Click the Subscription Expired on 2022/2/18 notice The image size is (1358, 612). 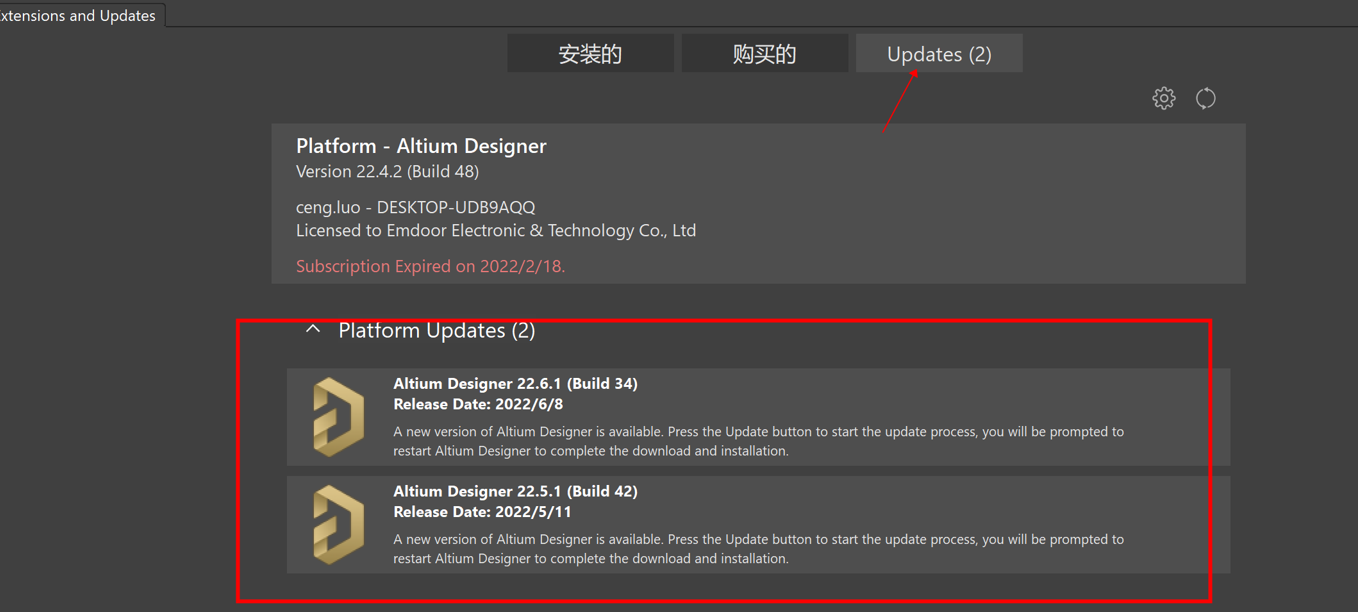(430, 266)
